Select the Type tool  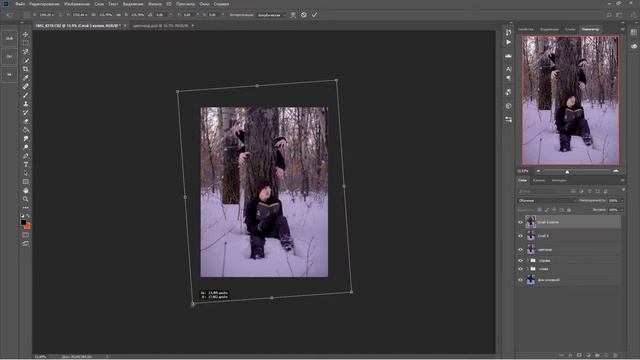coord(26,164)
